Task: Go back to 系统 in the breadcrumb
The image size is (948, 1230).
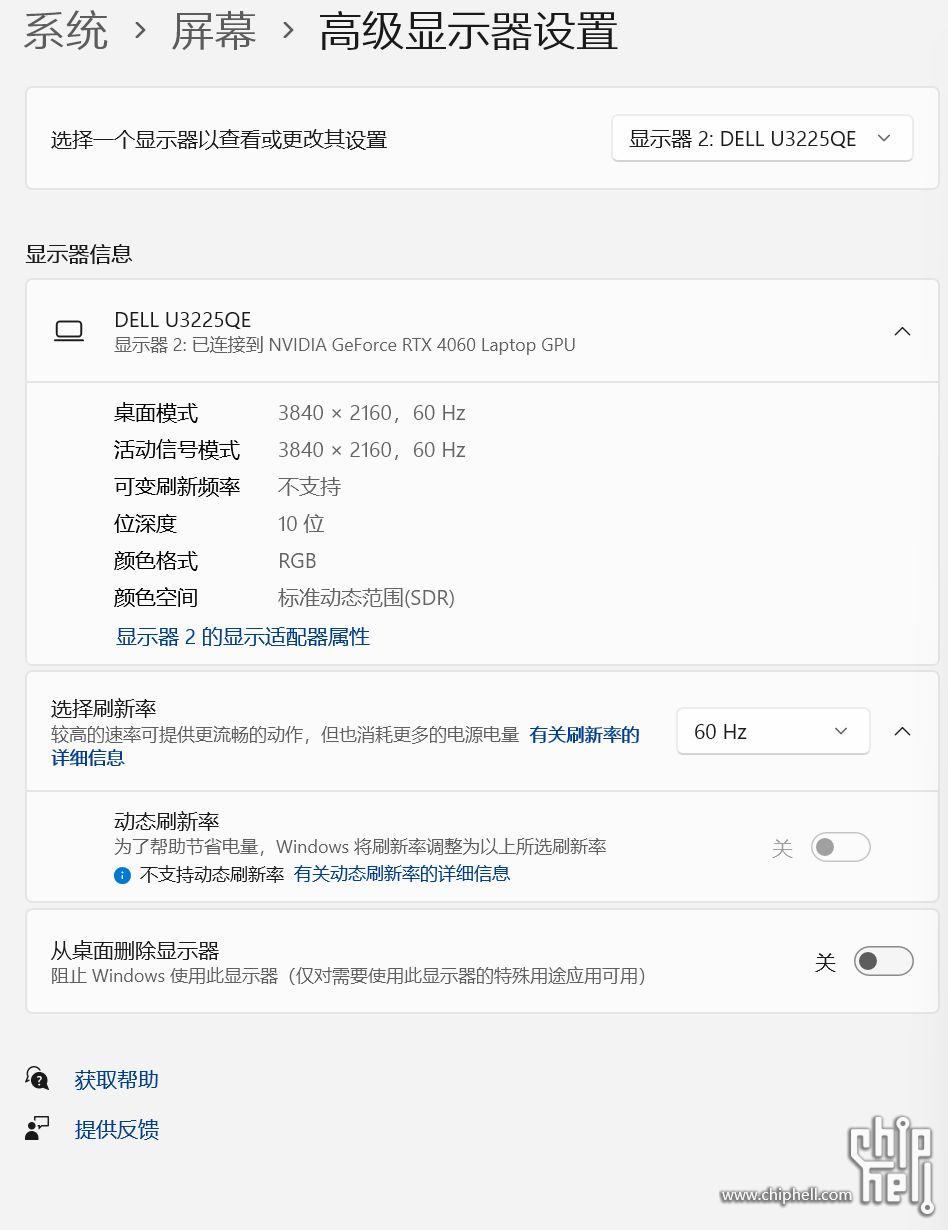Action: coord(66,31)
